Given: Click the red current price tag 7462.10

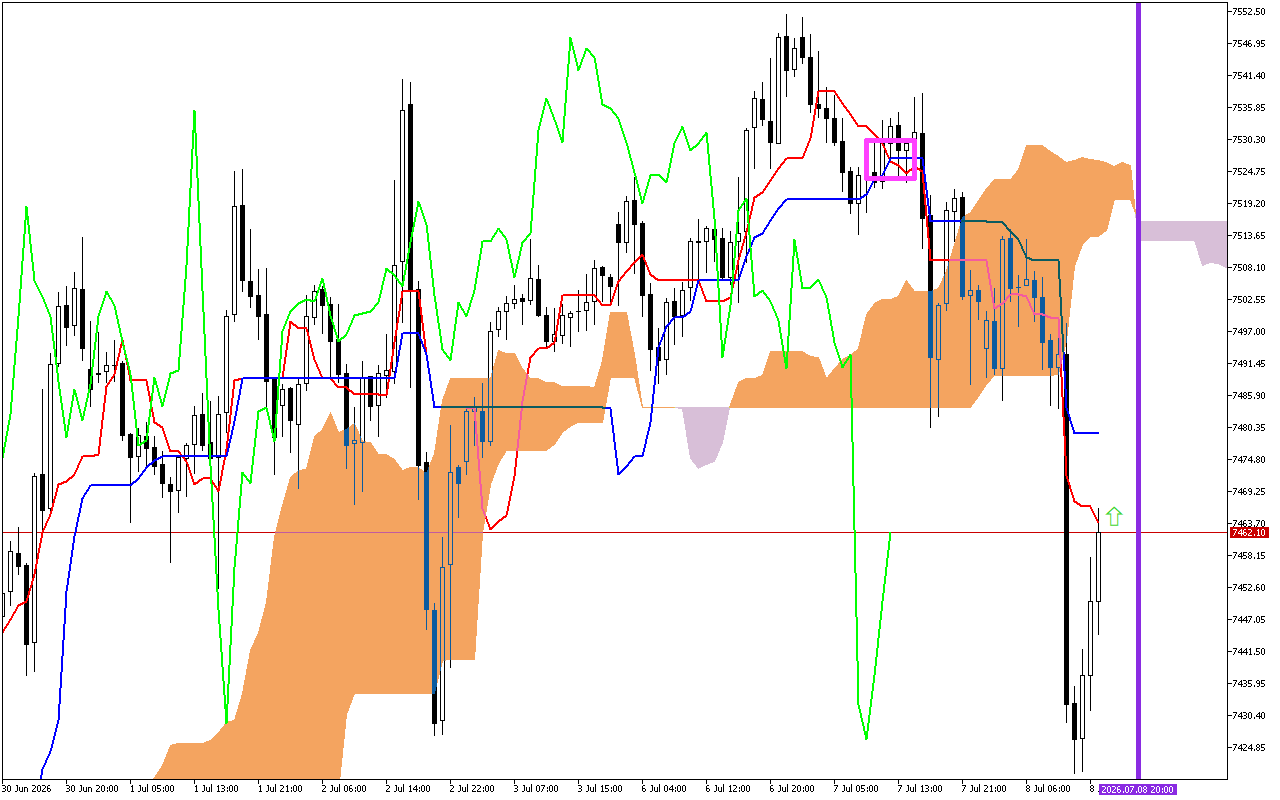Looking at the screenshot, I should tap(1248, 533).
